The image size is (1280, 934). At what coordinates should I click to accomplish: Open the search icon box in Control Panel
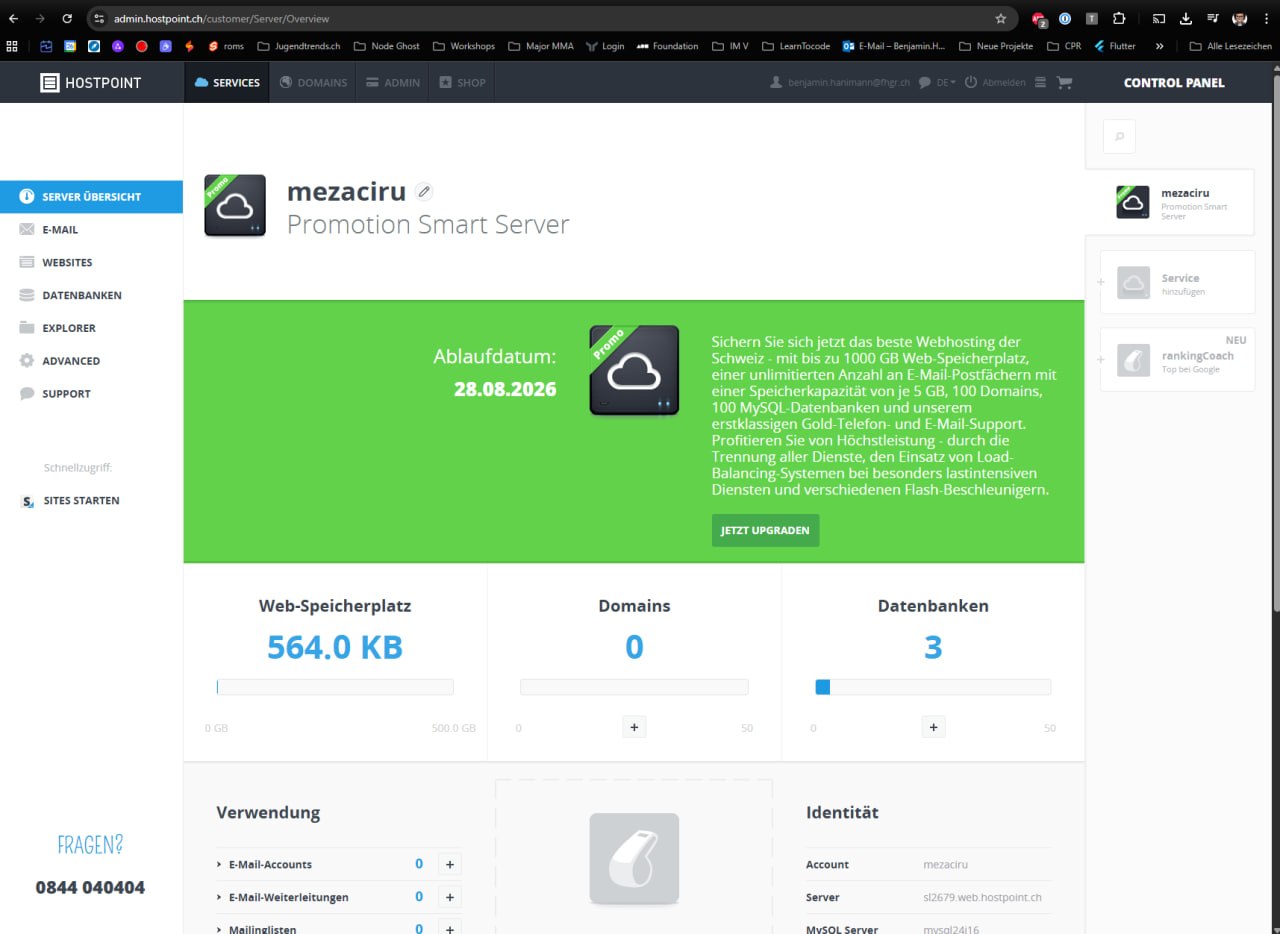(x=1119, y=137)
